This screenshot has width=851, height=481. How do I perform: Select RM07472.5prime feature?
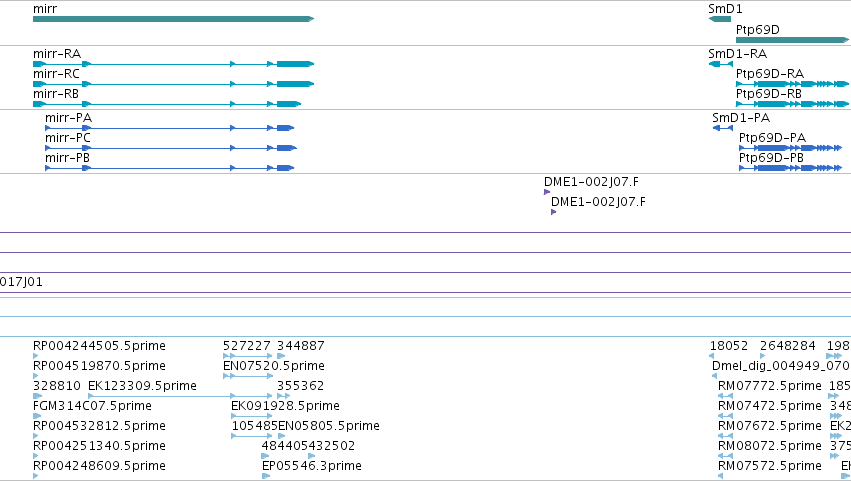point(770,406)
